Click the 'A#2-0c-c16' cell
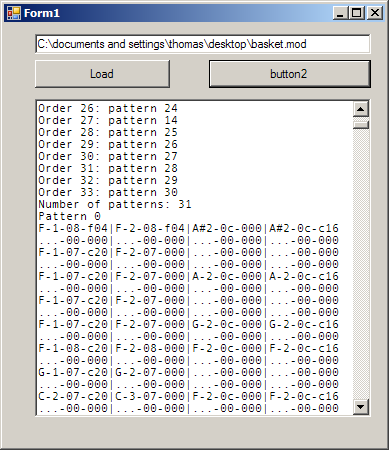The height and width of the screenshot is (450, 389). [x=304, y=228]
